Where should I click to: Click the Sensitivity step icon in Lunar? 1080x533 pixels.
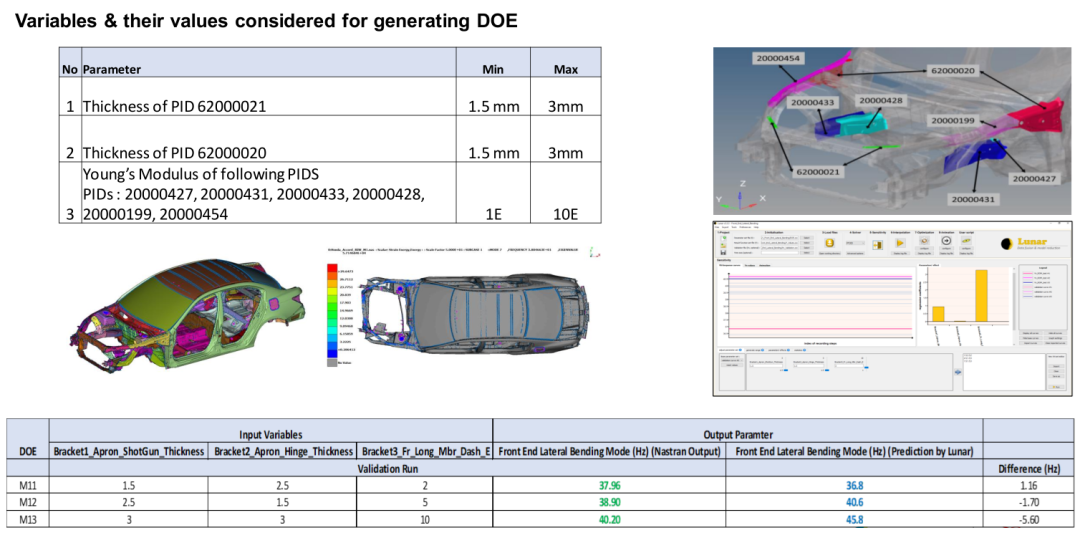pos(878,244)
